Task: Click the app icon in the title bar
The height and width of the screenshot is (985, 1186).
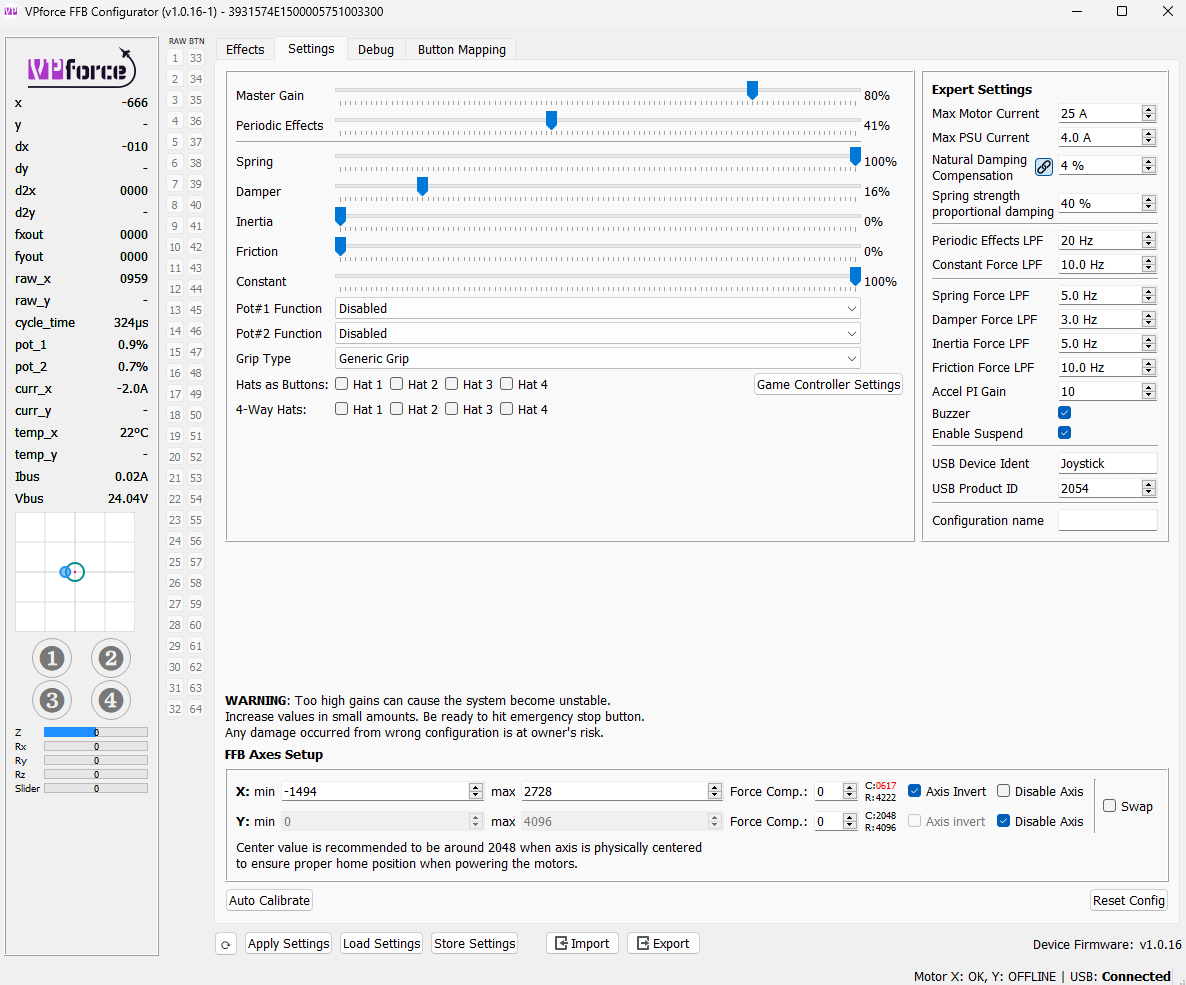Action: [x=11, y=11]
